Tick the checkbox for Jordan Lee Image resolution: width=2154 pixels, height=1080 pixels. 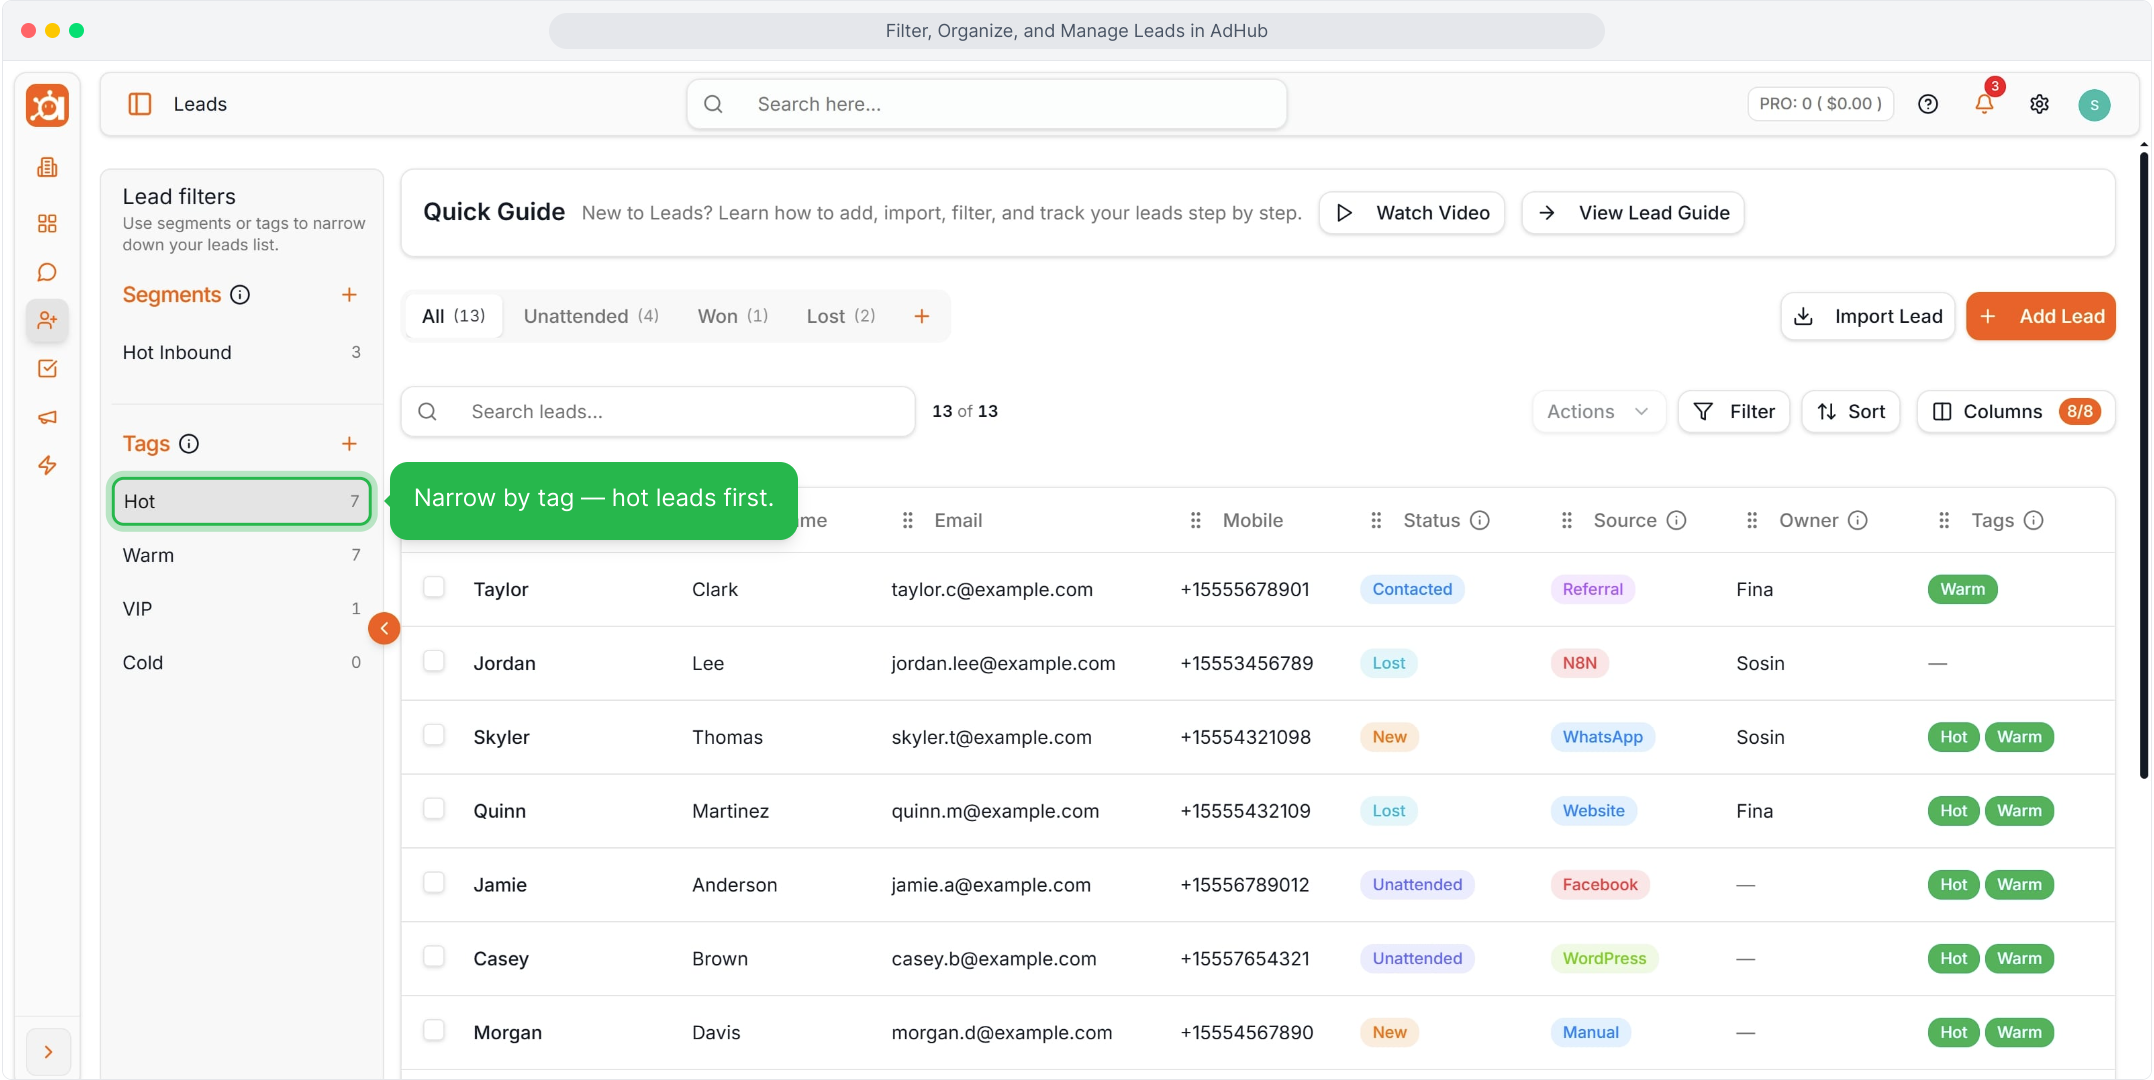pos(434,661)
